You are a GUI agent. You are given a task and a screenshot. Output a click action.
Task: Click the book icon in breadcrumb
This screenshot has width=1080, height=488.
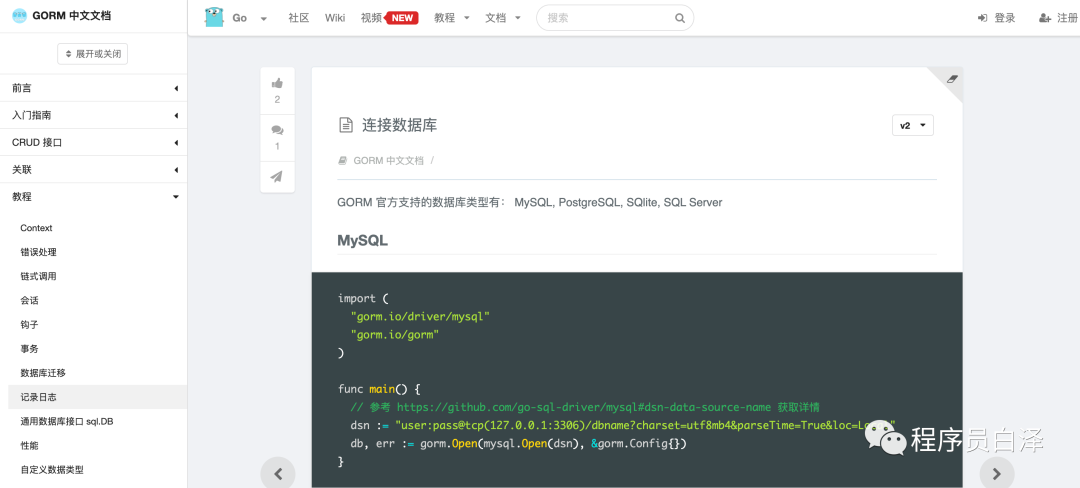342,160
